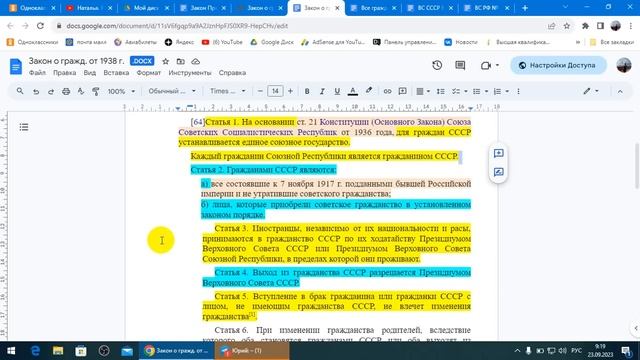Open the Файл menu
Image resolution: width=640 pixels, height=360 pixels.
click(x=37, y=73)
